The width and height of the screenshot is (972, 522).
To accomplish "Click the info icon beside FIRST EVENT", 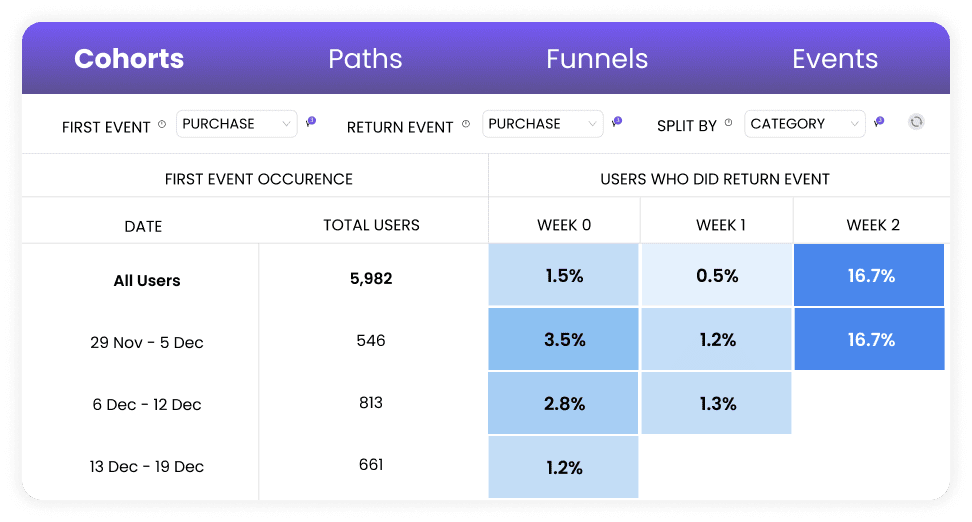I will coord(162,124).
